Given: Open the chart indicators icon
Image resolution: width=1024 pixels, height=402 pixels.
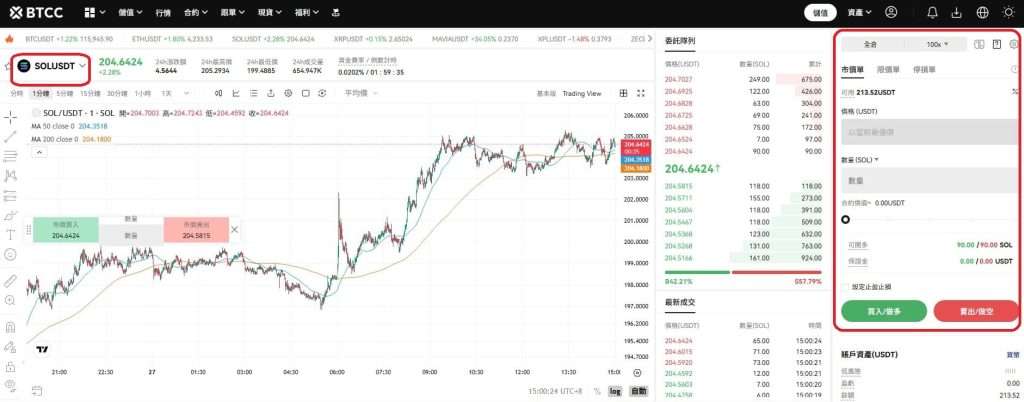Looking at the screenshot, I should [x=236, y=93].
